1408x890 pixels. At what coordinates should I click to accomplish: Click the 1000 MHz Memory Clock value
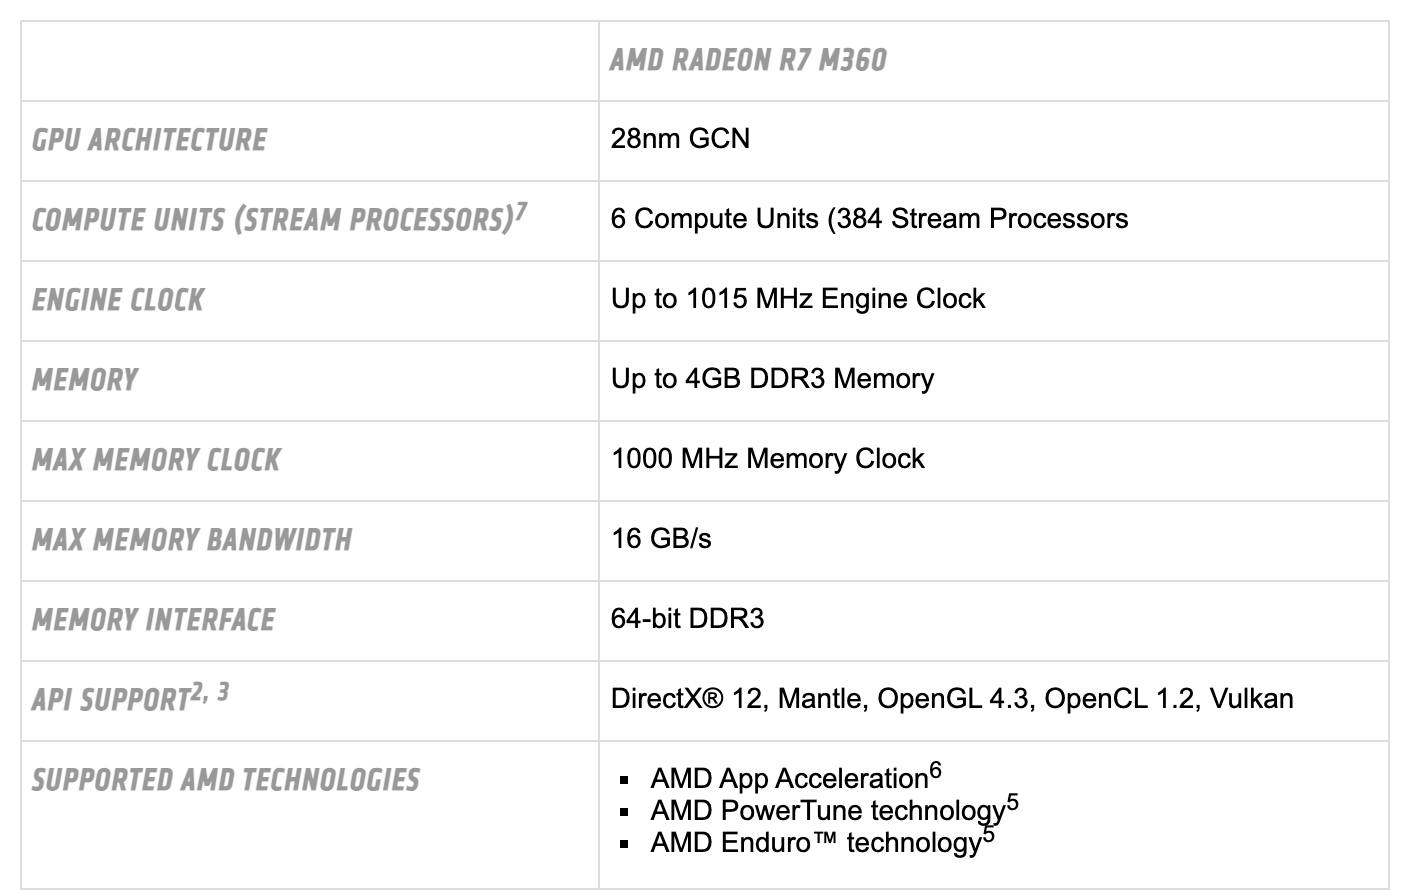coord(767,458)
